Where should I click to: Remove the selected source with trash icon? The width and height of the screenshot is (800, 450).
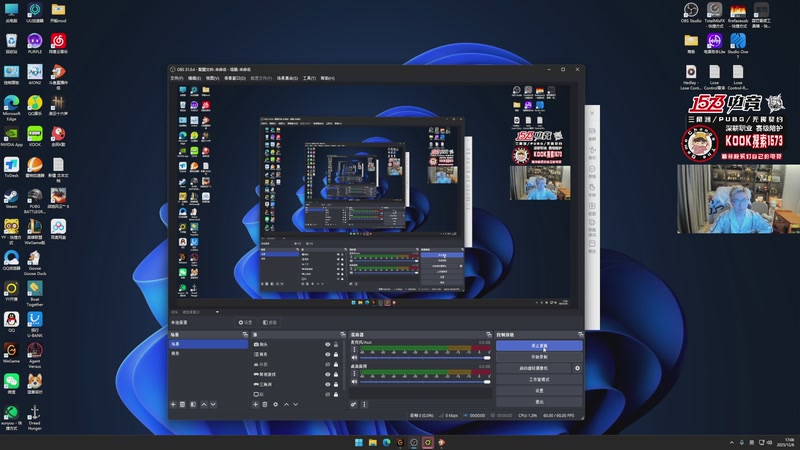(x=265, y=405)
